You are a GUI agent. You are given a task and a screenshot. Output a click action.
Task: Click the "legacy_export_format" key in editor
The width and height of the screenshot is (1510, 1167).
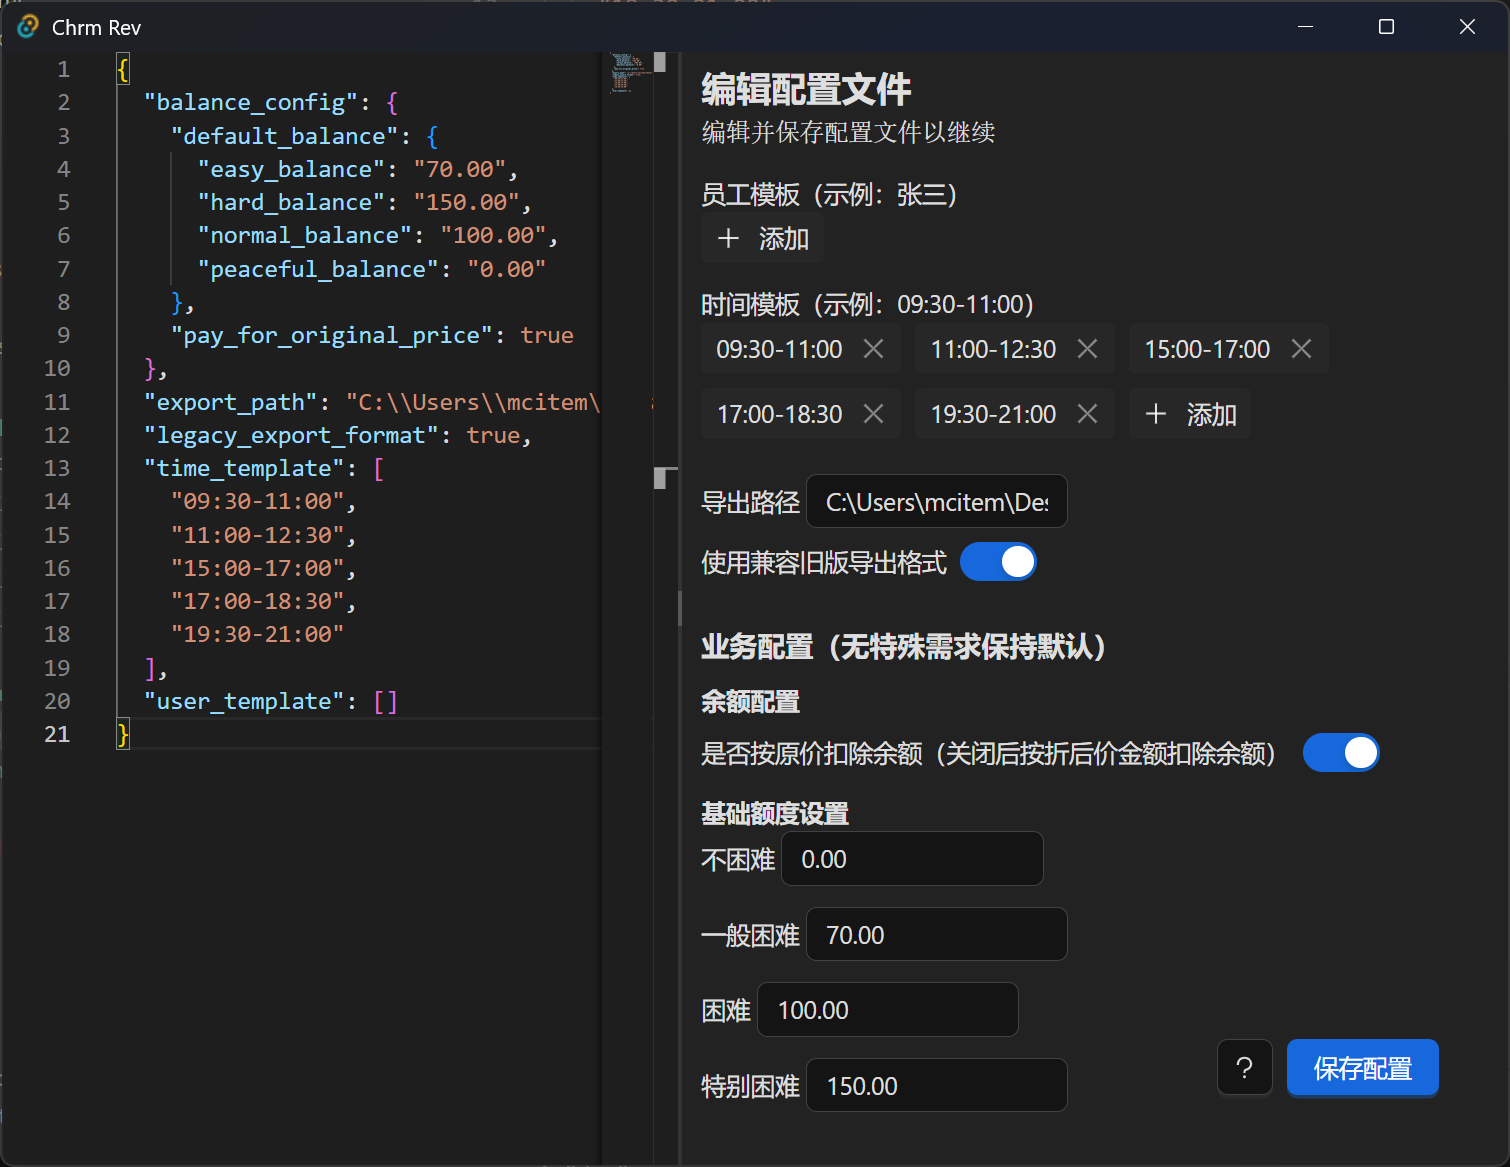click(x=291, y=435)
